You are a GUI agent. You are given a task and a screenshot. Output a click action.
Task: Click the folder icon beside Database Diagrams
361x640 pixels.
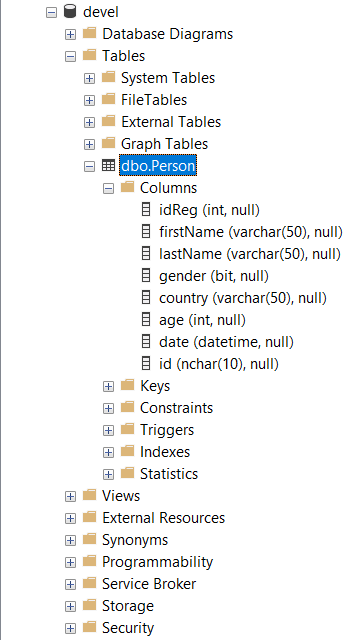[x=89, y=33]
